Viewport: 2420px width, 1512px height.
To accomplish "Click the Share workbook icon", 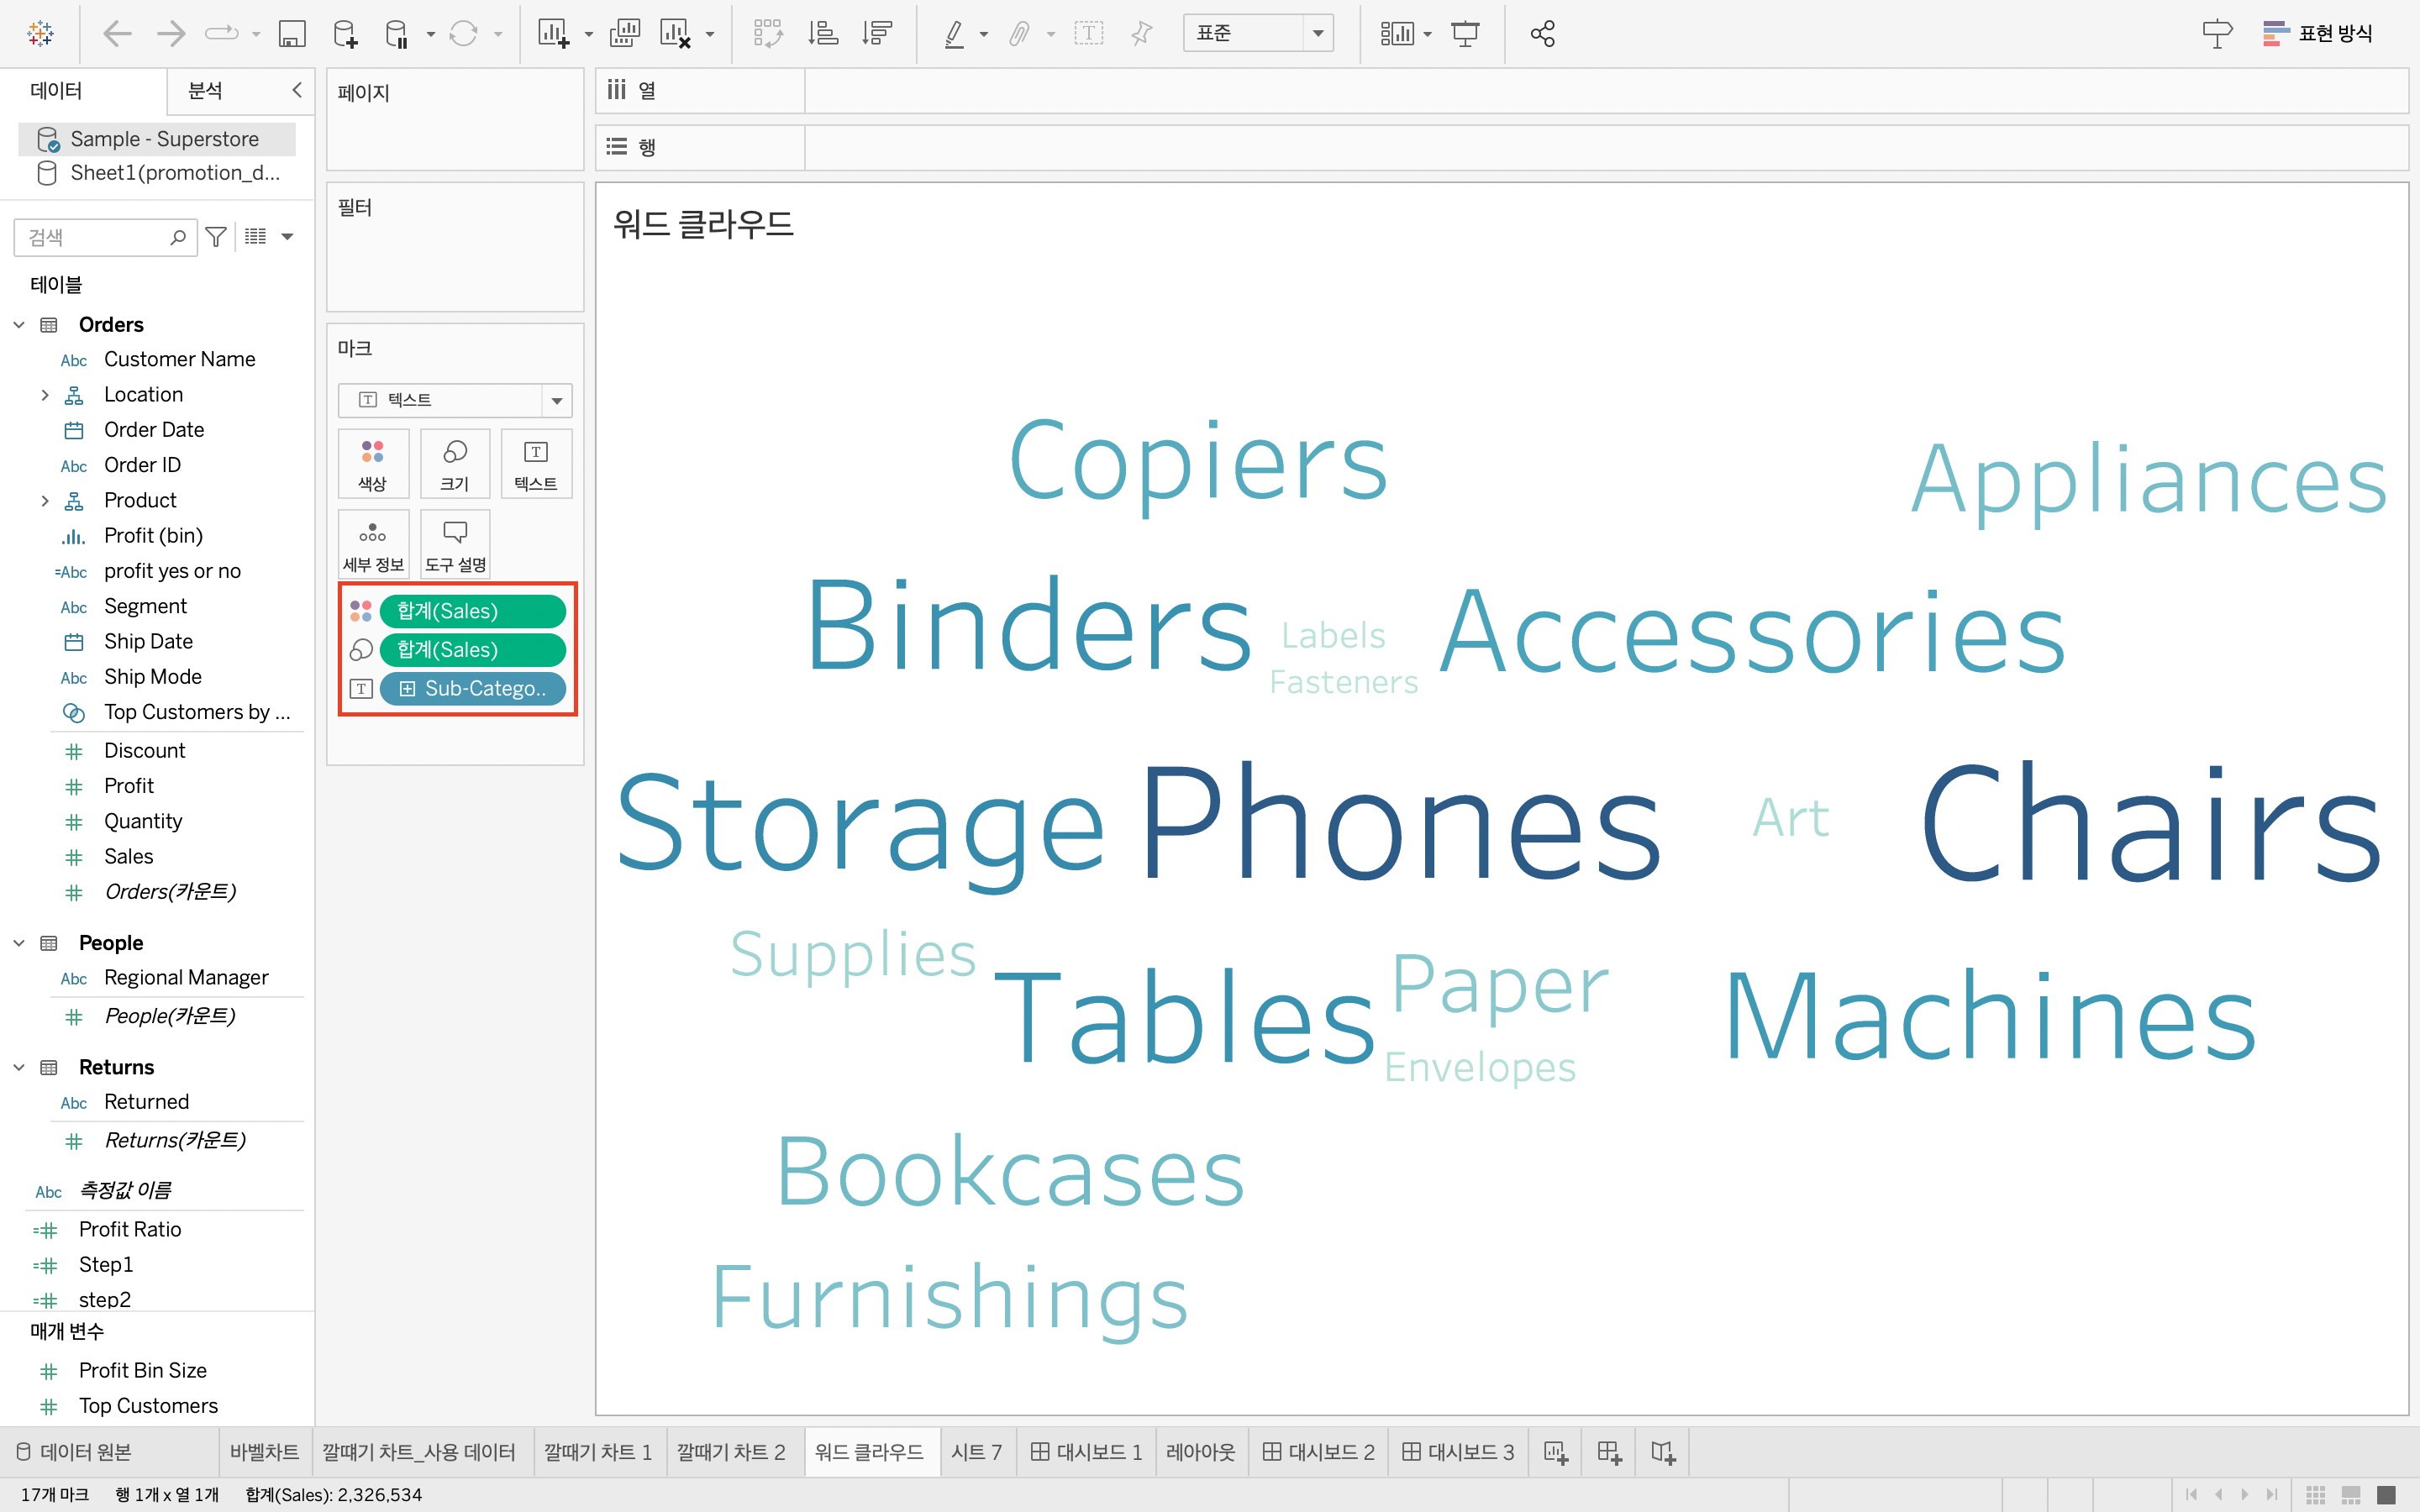I will (1542, 34).
